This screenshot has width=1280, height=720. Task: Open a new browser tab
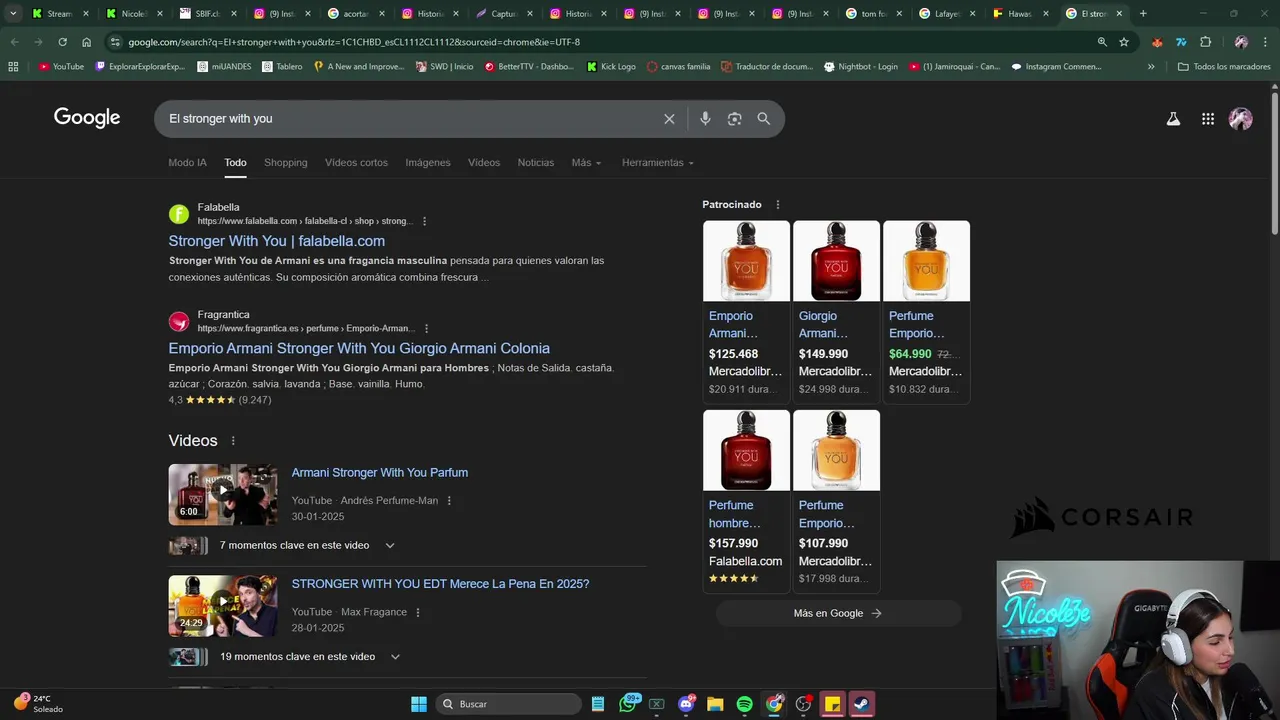1143,14
